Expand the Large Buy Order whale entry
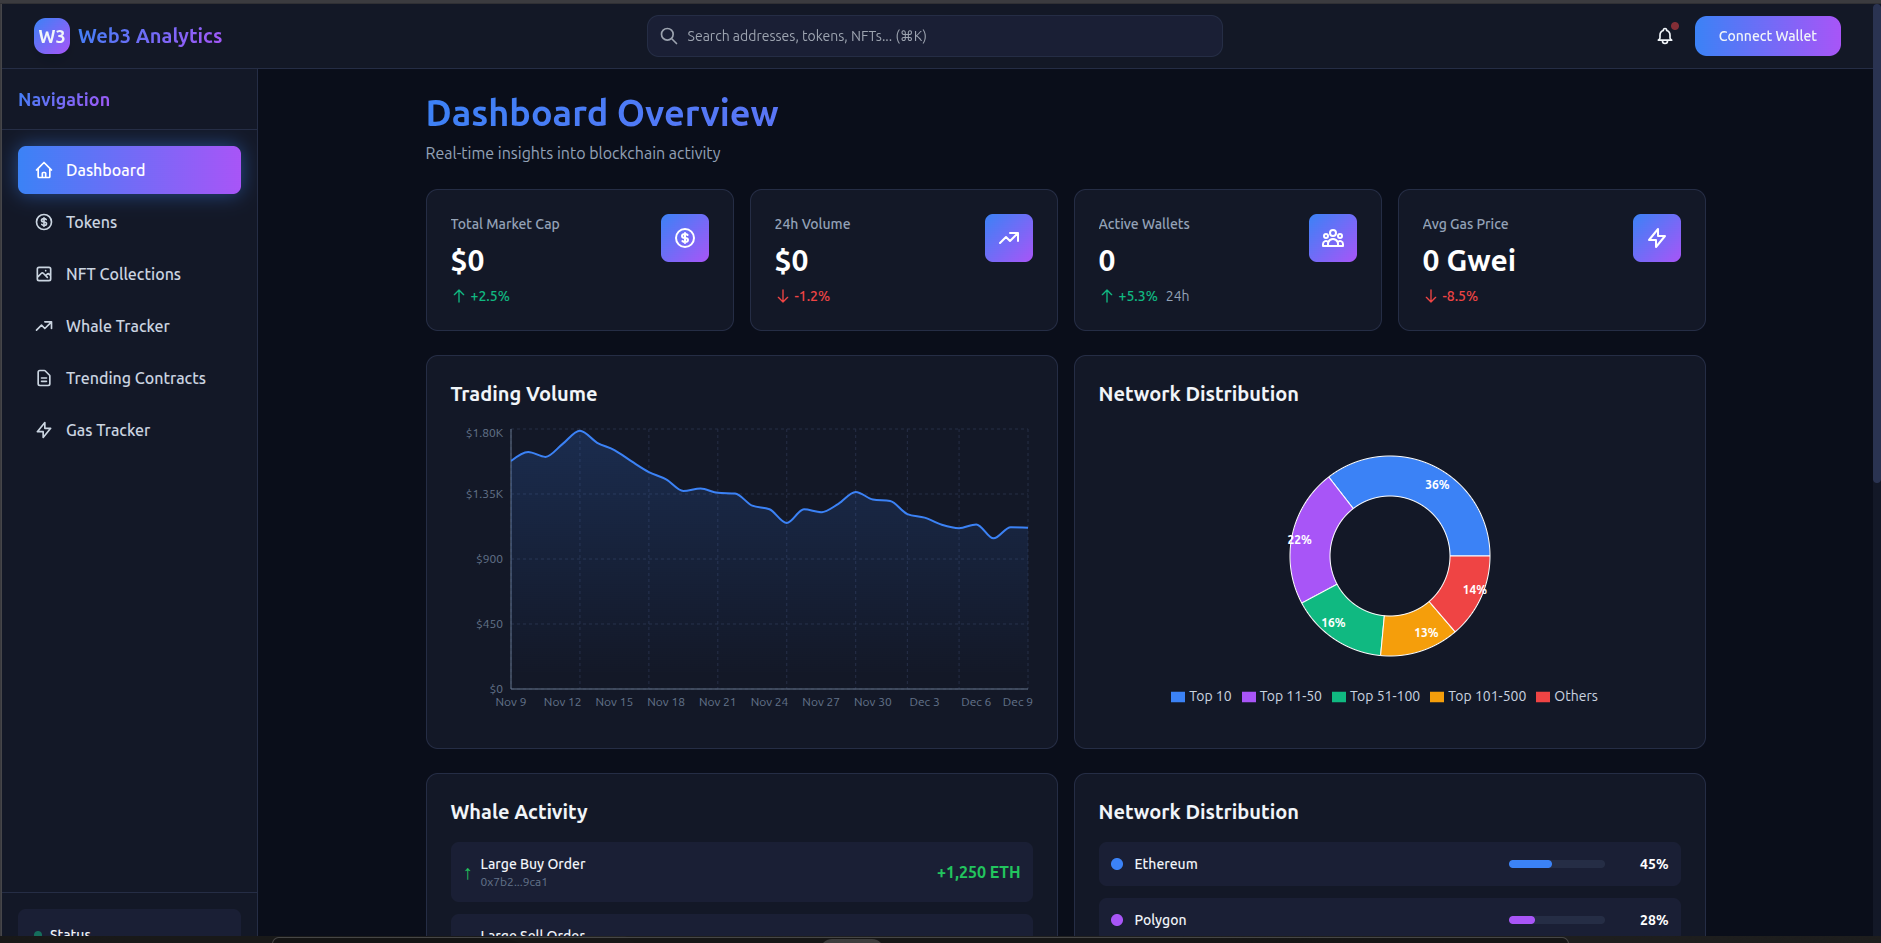 click(740, 871)
